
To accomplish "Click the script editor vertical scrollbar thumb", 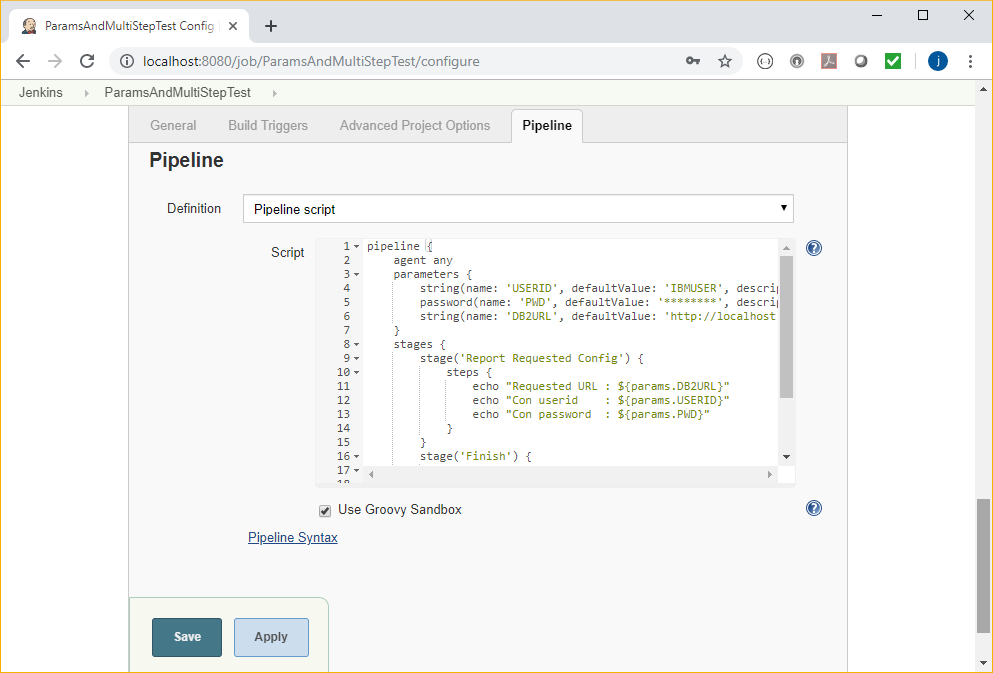I will [786, 327].
